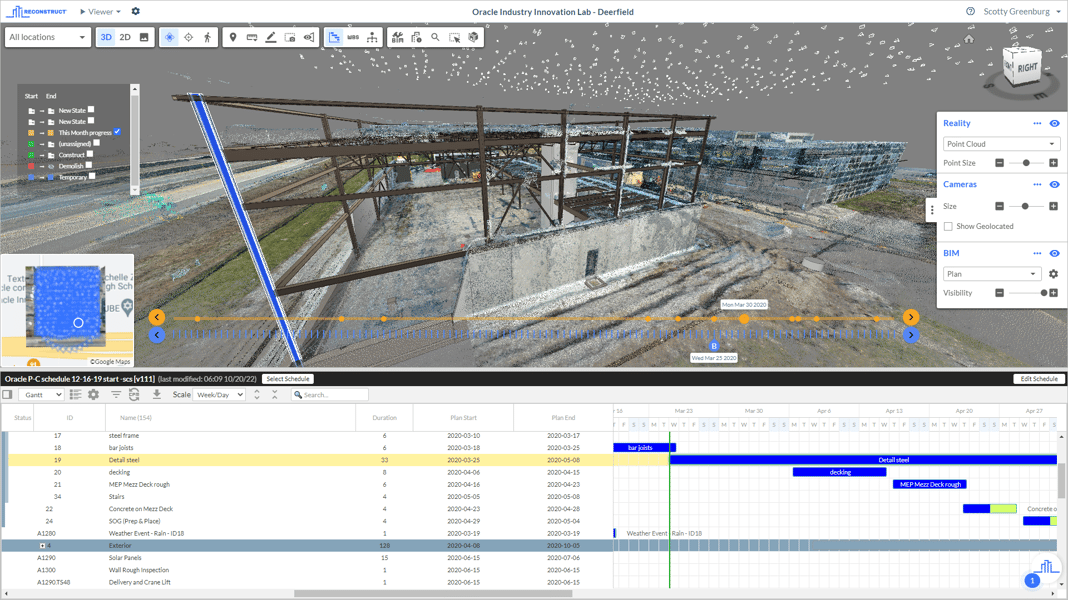Click the export download icon in schedule toolbar
Viewport: 1068px width, 600px height.
[x=157, y=394]
